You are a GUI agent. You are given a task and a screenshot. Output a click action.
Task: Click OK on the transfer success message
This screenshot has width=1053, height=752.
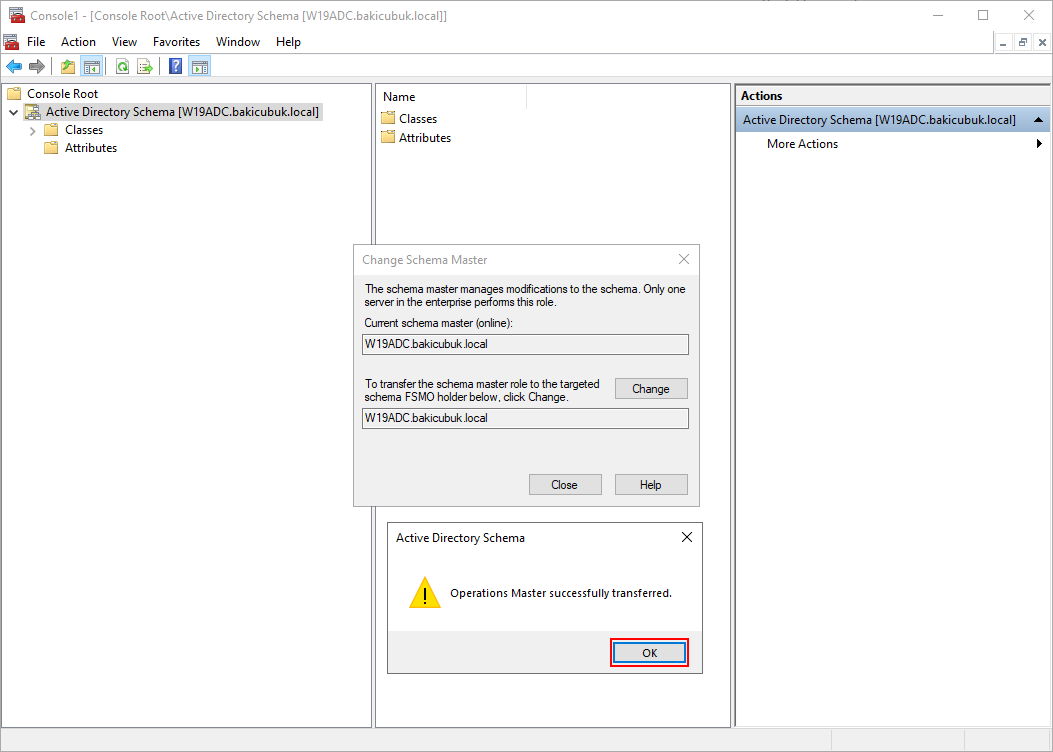[x=649, y=653]
